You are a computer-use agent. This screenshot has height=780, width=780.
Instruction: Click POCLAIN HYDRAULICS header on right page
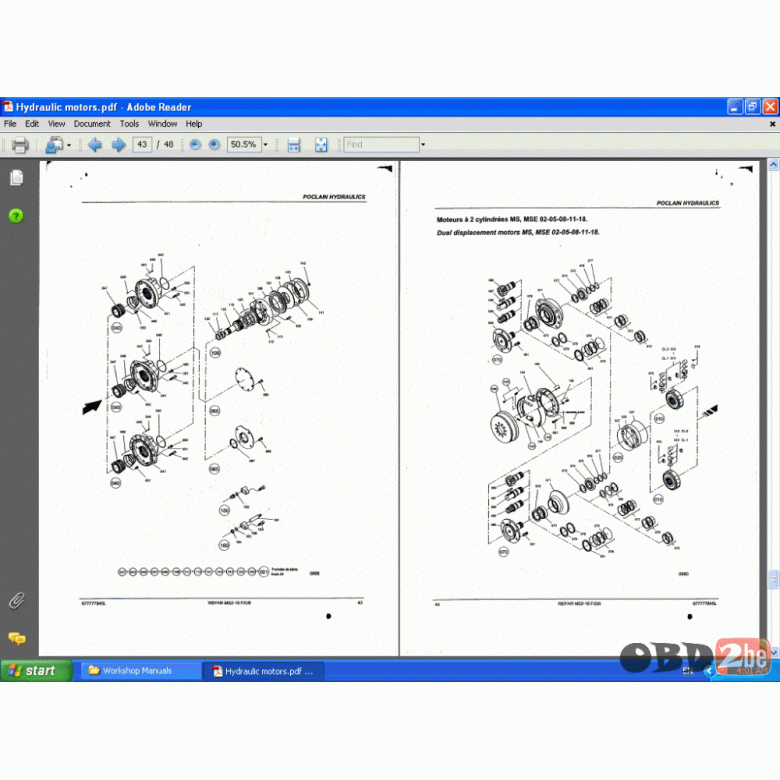click(x=687, y=203)
